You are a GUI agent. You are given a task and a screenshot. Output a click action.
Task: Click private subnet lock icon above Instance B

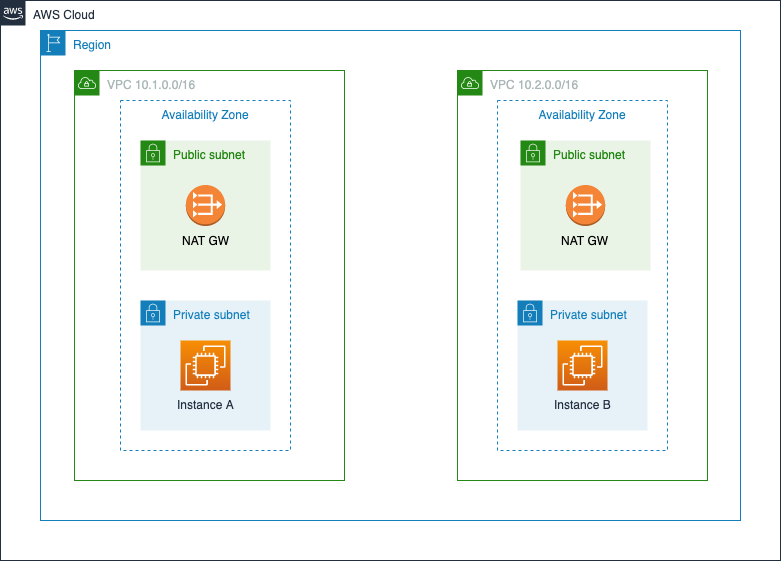[530, 313]
